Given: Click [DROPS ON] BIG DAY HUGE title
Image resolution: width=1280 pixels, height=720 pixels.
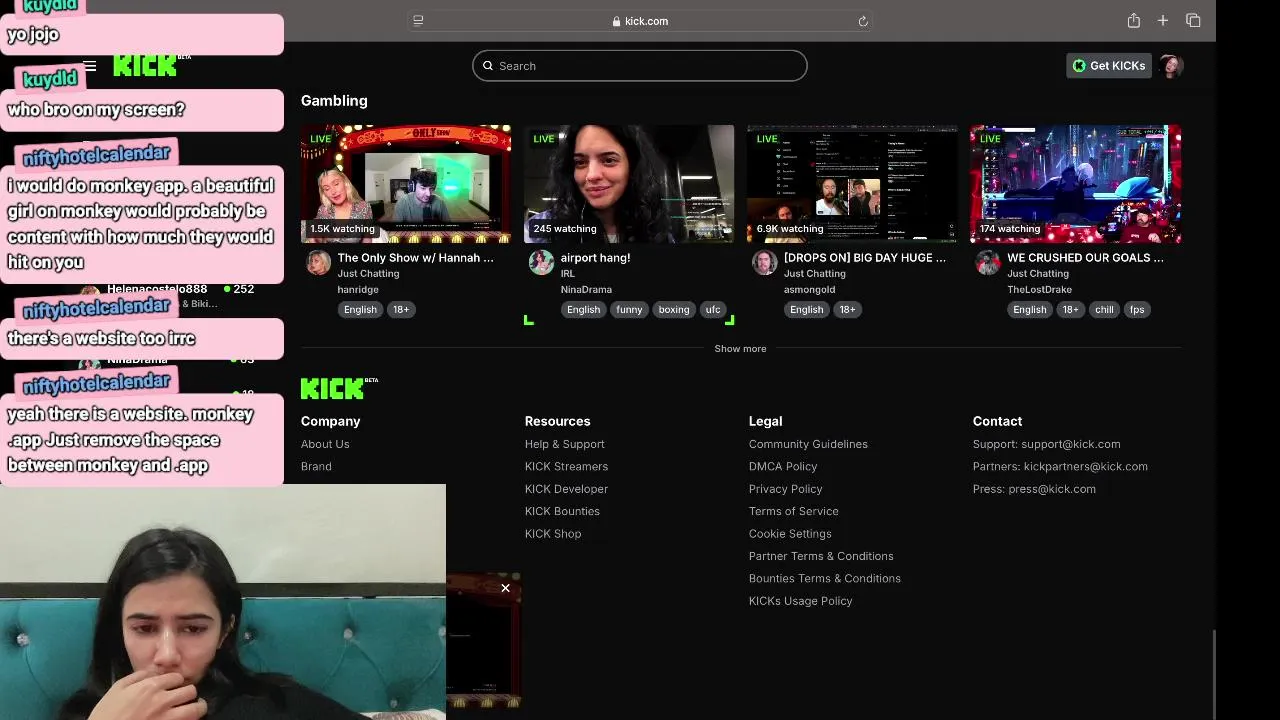Looking at the screenshot, I should click(x=865, y=258).
